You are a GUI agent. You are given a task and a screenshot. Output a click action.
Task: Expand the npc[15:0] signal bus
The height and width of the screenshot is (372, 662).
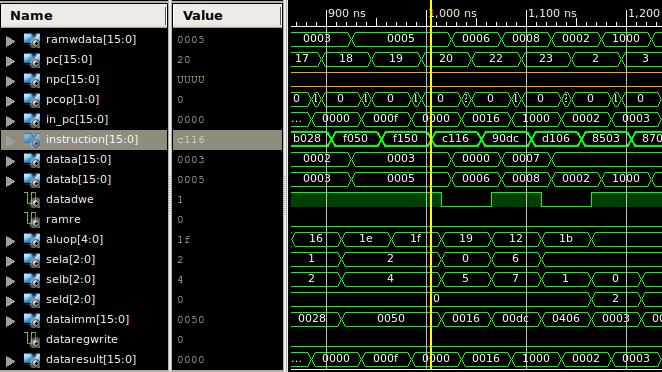click(10, 81)
